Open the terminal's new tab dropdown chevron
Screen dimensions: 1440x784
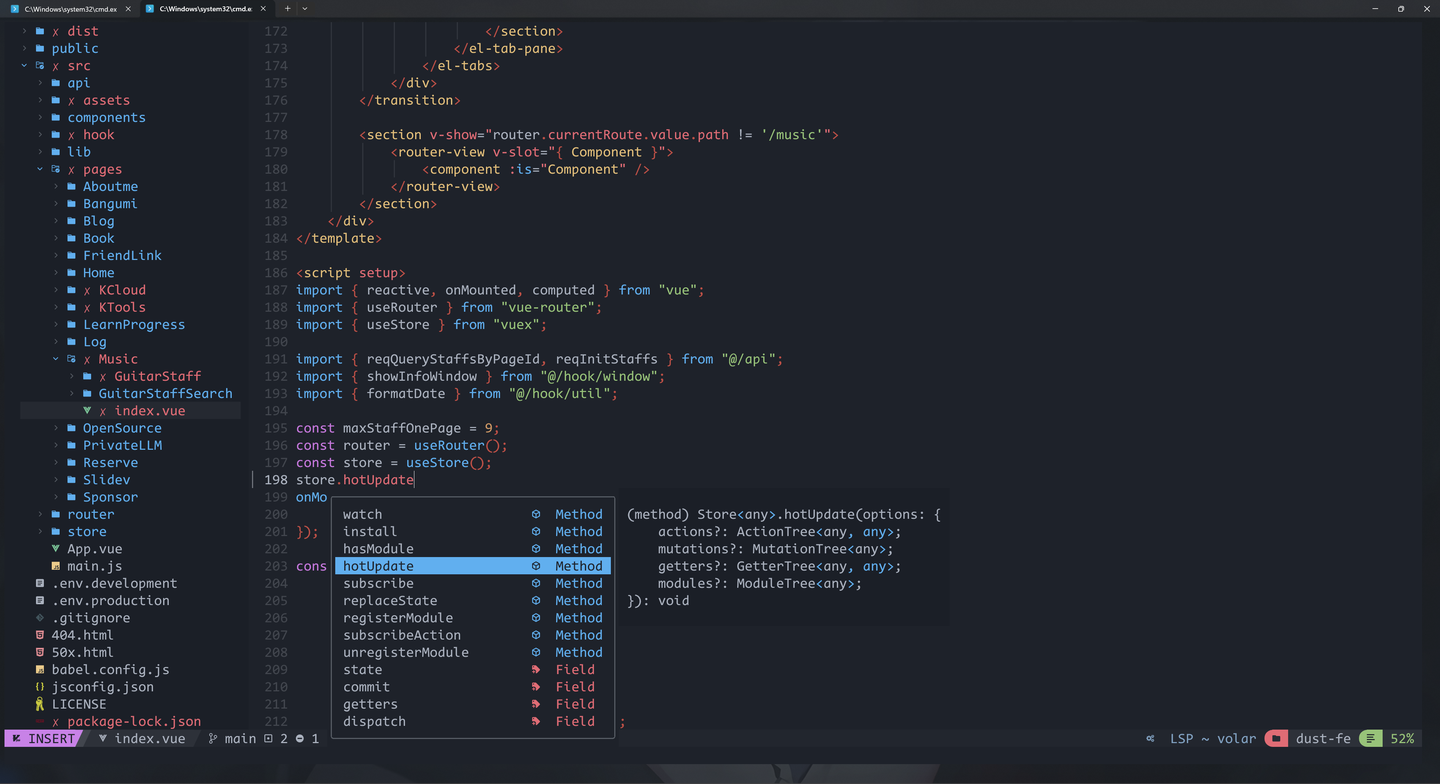(303, 8)
